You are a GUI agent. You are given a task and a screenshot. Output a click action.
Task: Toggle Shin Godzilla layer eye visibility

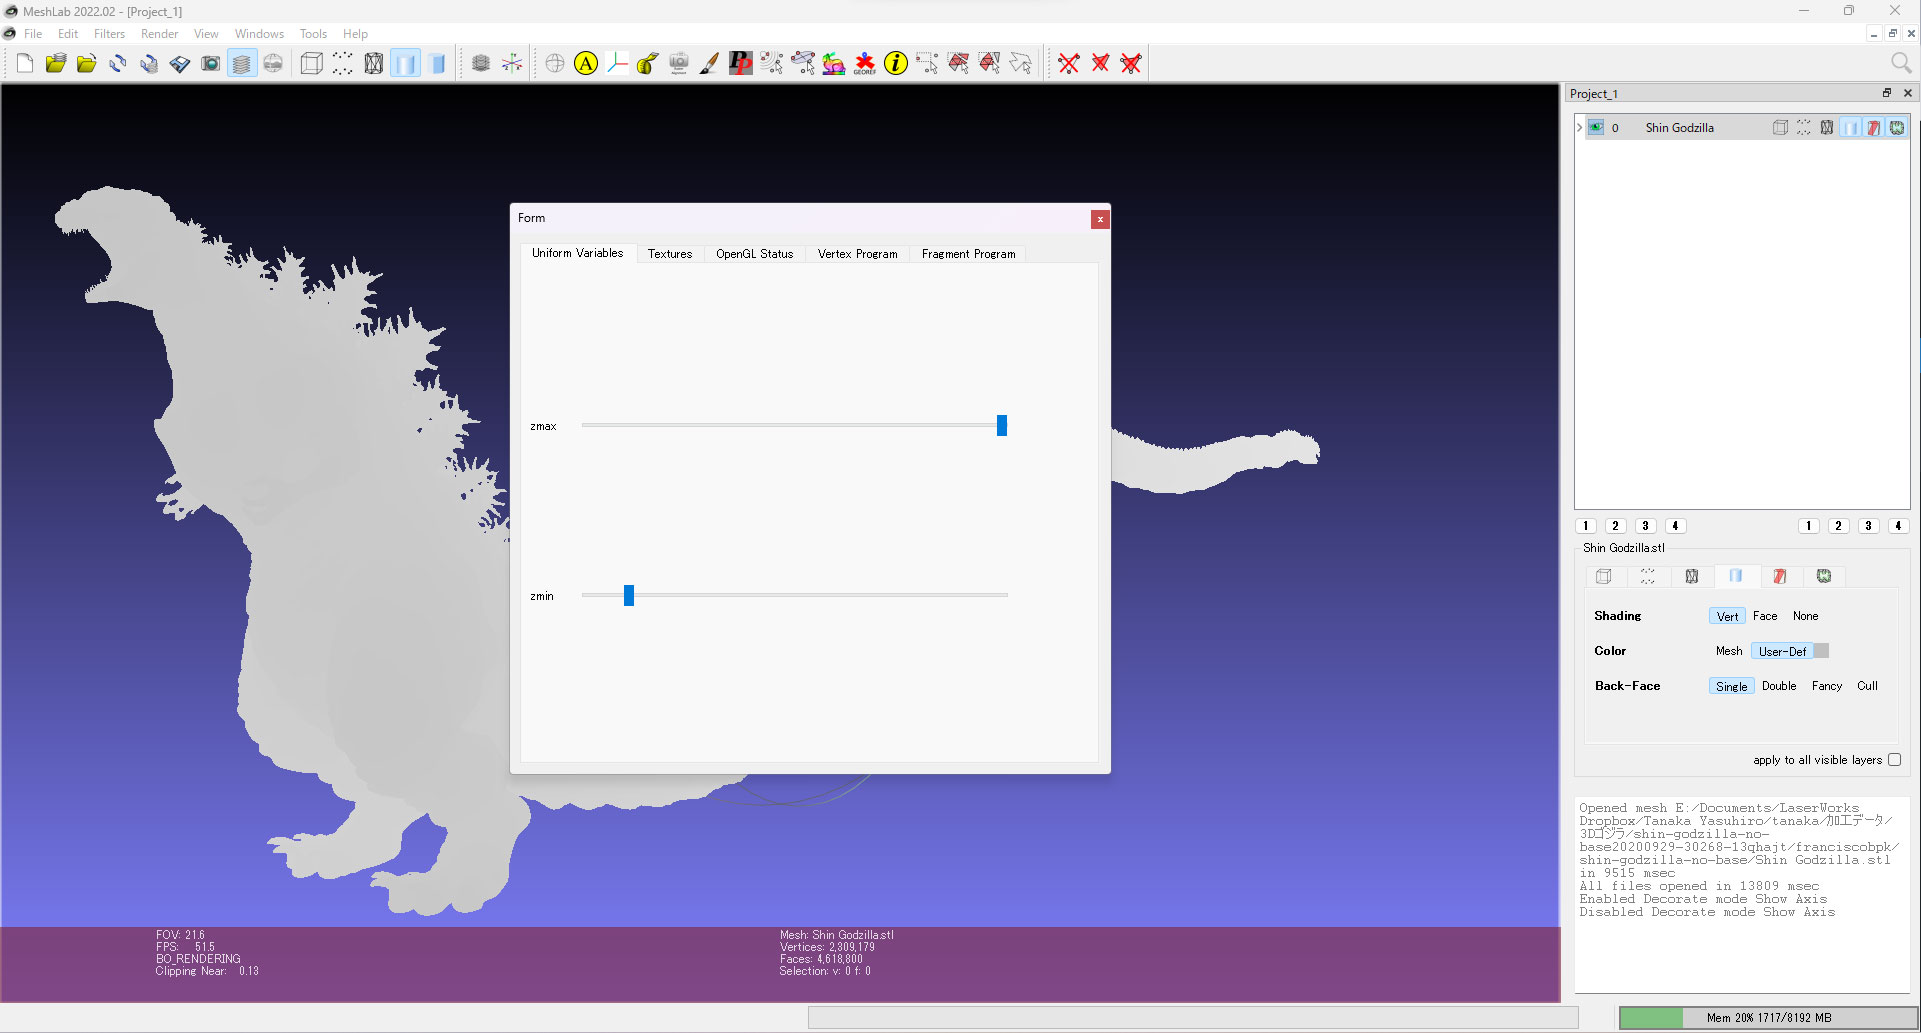tap(1596, 127)
